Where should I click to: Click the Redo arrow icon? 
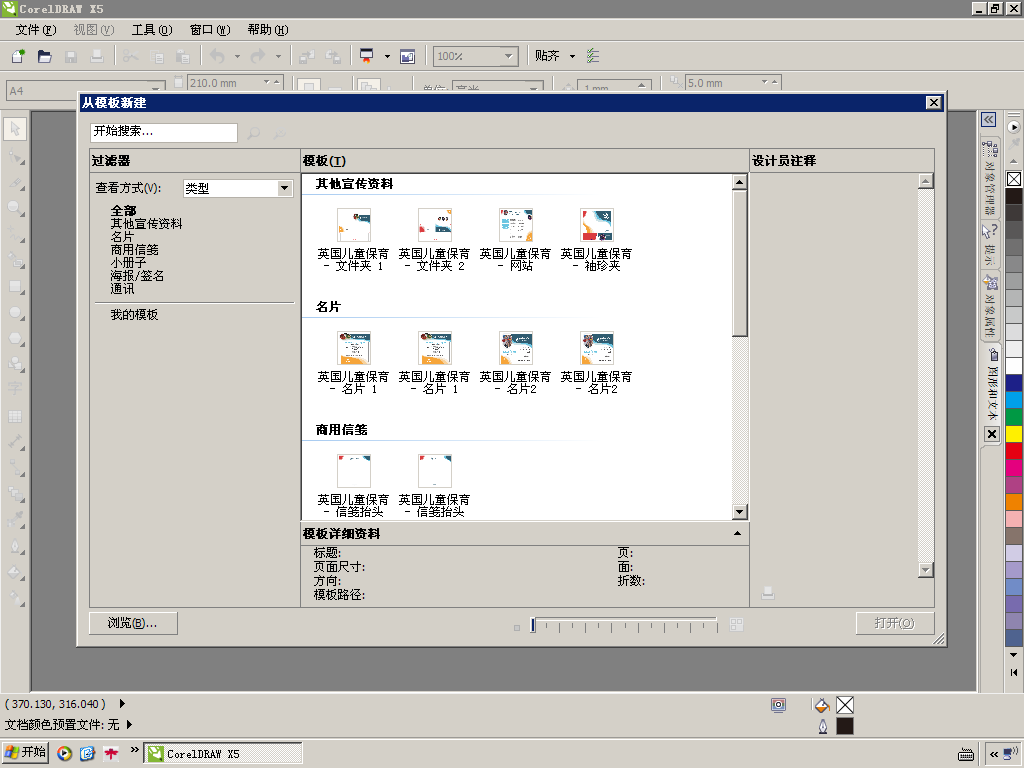[258, 56]
